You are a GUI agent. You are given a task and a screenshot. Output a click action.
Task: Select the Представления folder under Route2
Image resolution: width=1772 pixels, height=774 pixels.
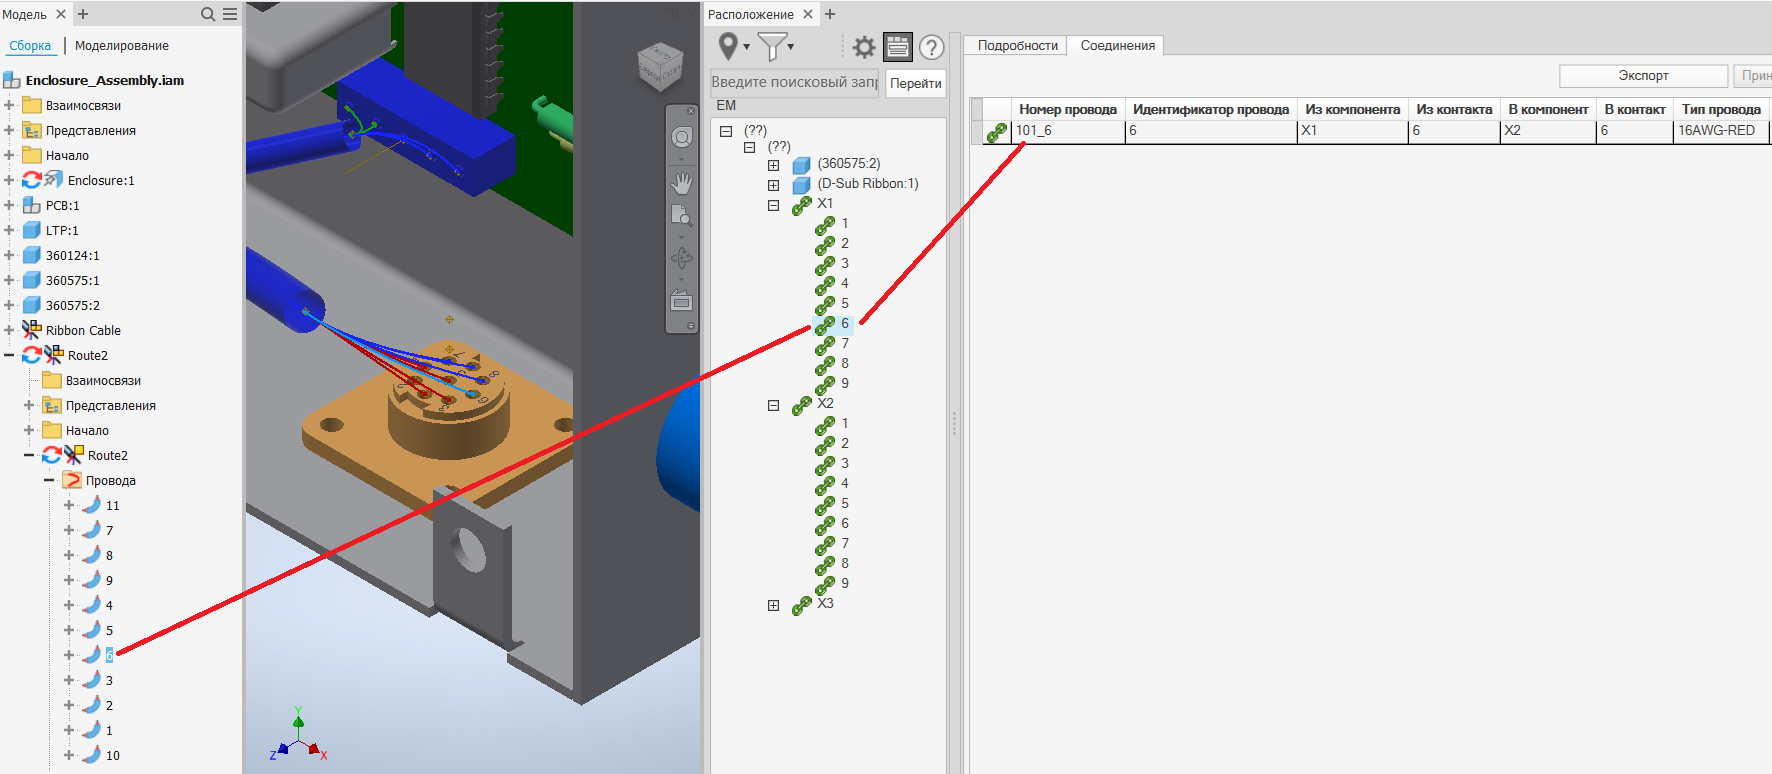[x=110, y=405]
